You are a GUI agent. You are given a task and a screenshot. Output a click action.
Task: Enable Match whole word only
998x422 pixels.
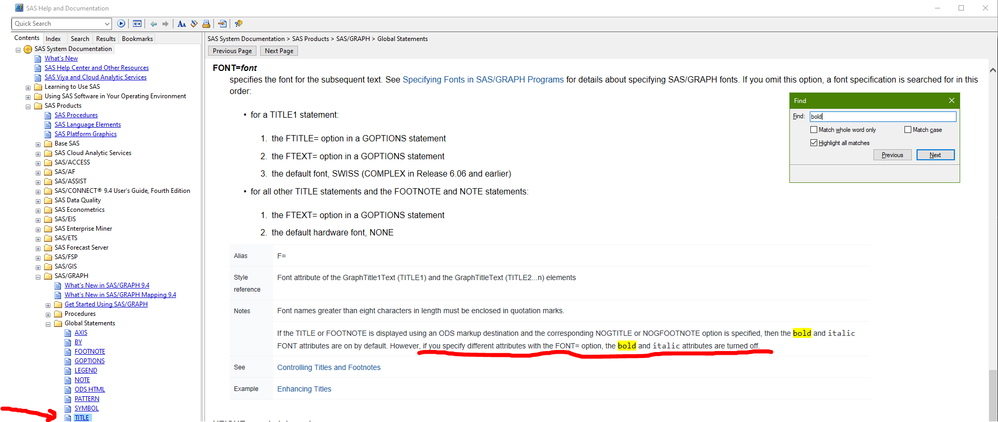[x=813, y=130]
